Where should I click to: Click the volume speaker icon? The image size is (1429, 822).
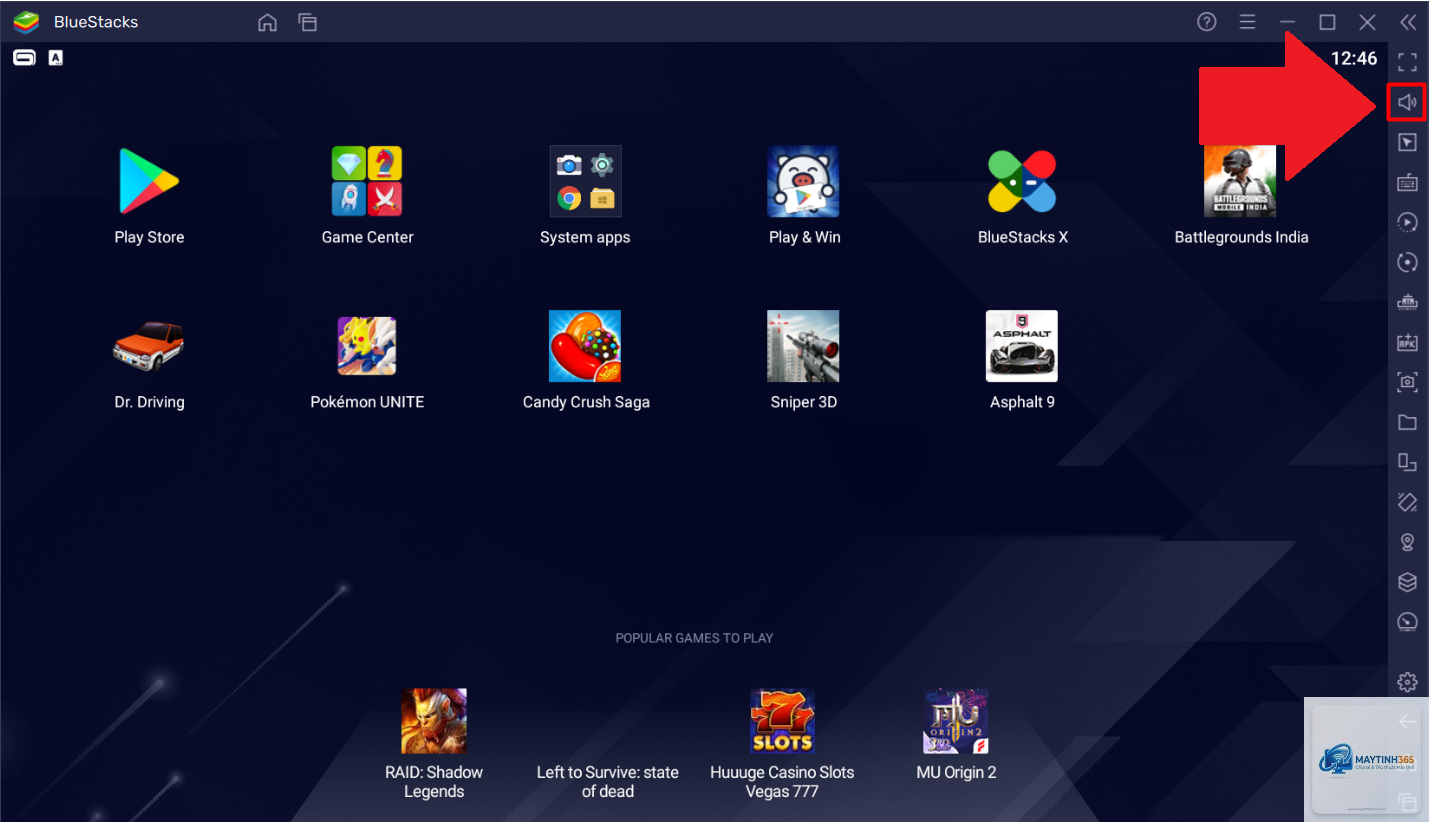pyautogui.click(x=1407, y=102)
